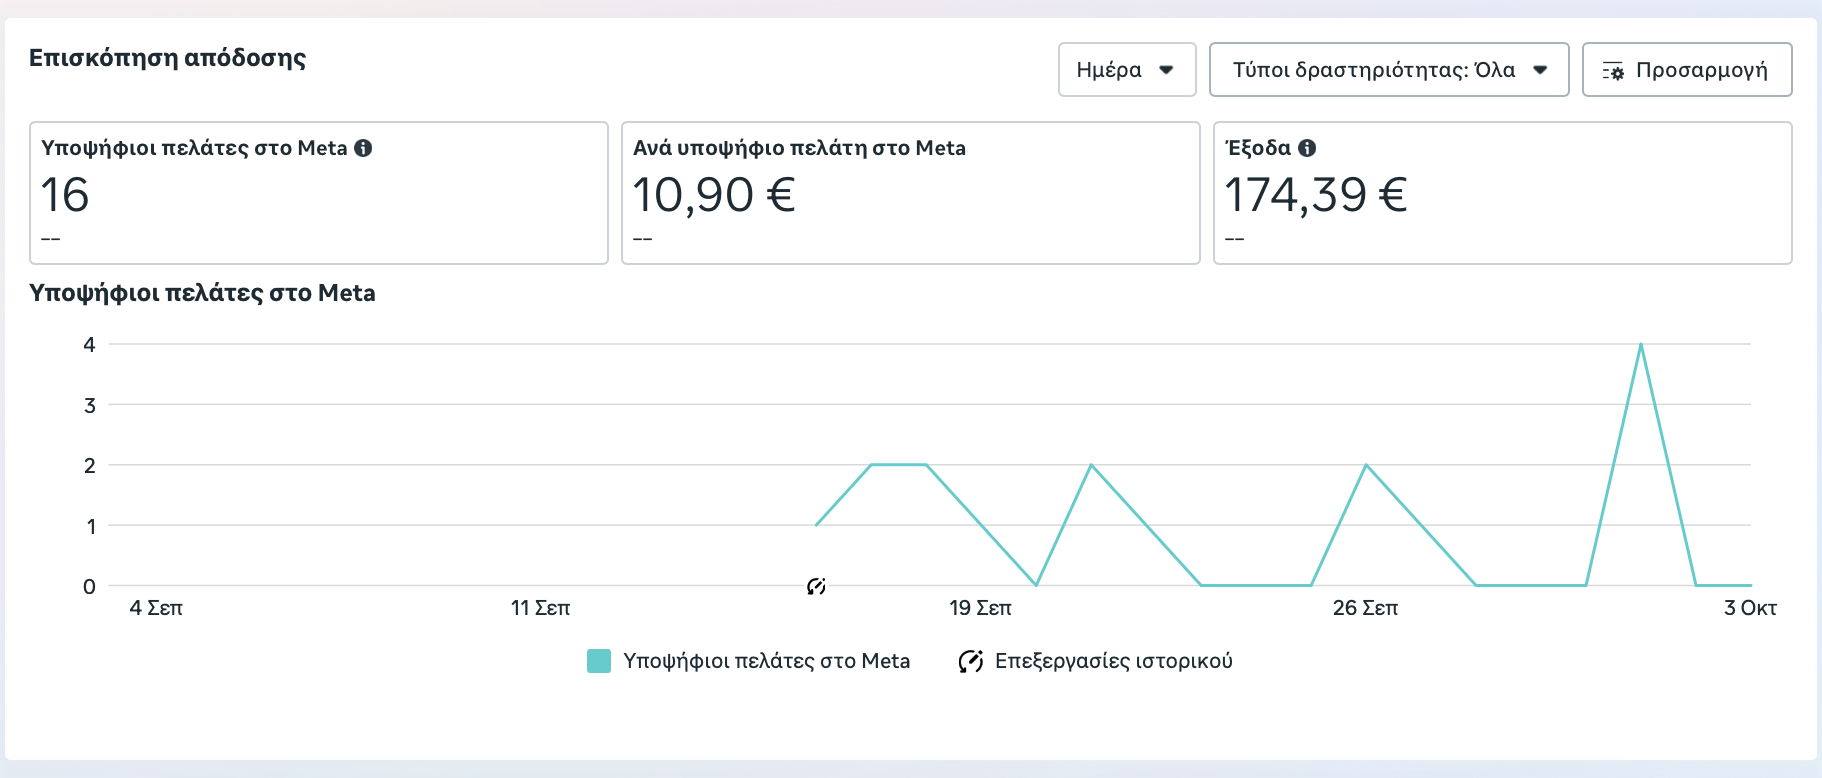Click the 16 leads total value
This screenshot has width=1822, height=778.
pos(65,195)
